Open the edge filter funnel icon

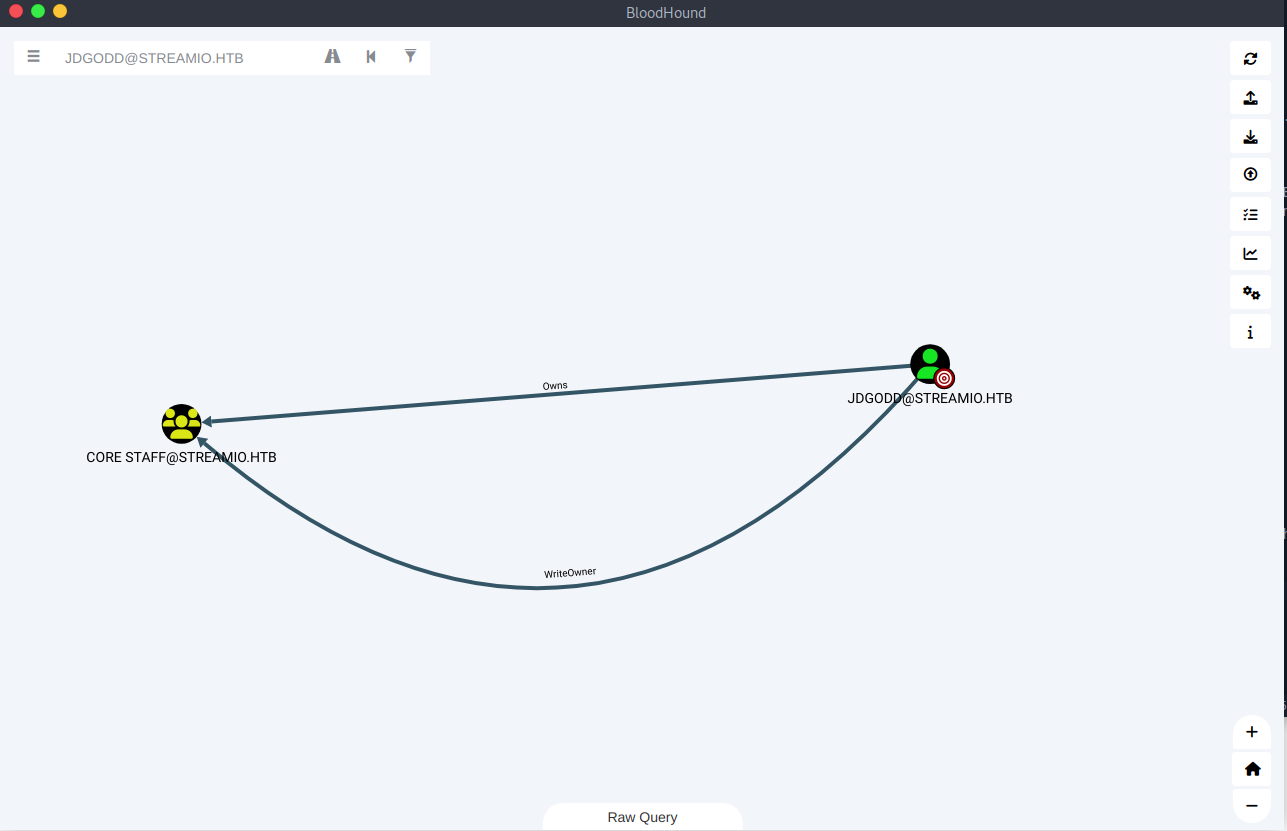410,57
